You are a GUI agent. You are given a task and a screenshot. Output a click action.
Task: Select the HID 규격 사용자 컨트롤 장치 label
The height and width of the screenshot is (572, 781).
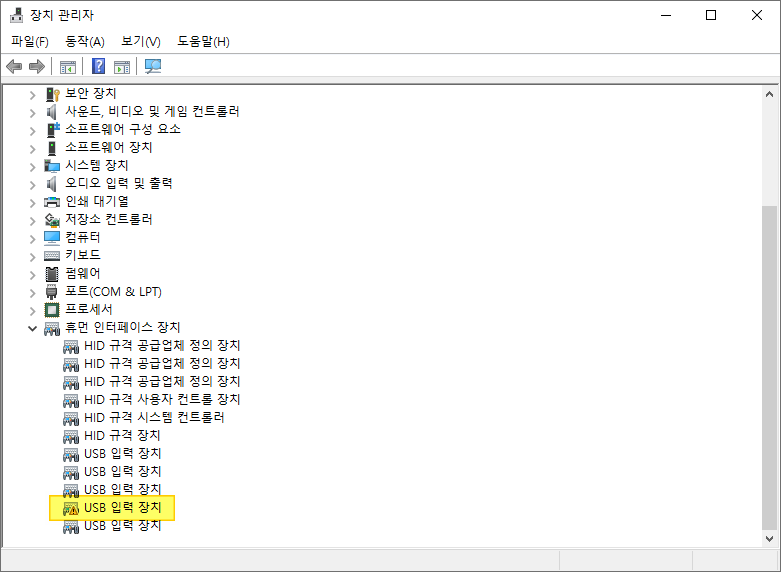point(162,400)
